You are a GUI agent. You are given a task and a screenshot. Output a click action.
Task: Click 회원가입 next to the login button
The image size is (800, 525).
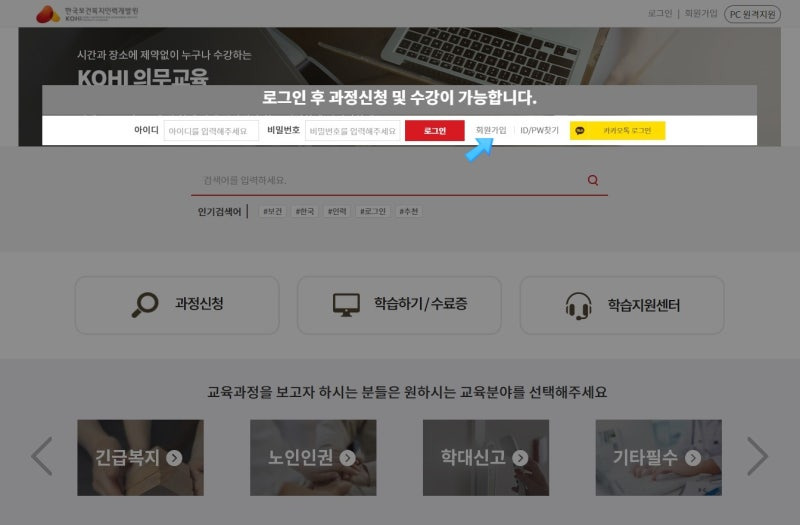click(491, 130)
